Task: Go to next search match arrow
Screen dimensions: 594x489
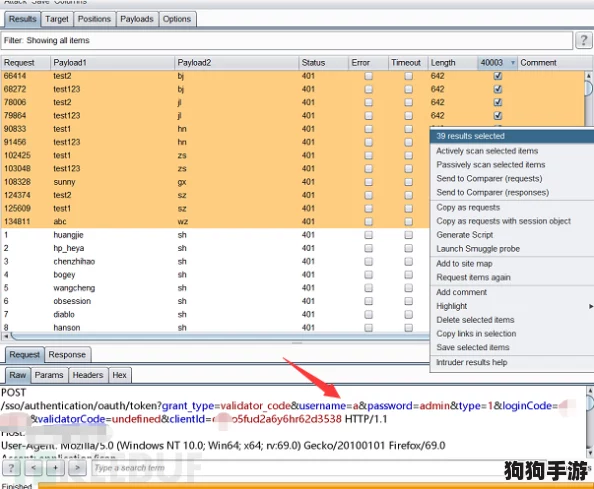Action: pos(77,468)
